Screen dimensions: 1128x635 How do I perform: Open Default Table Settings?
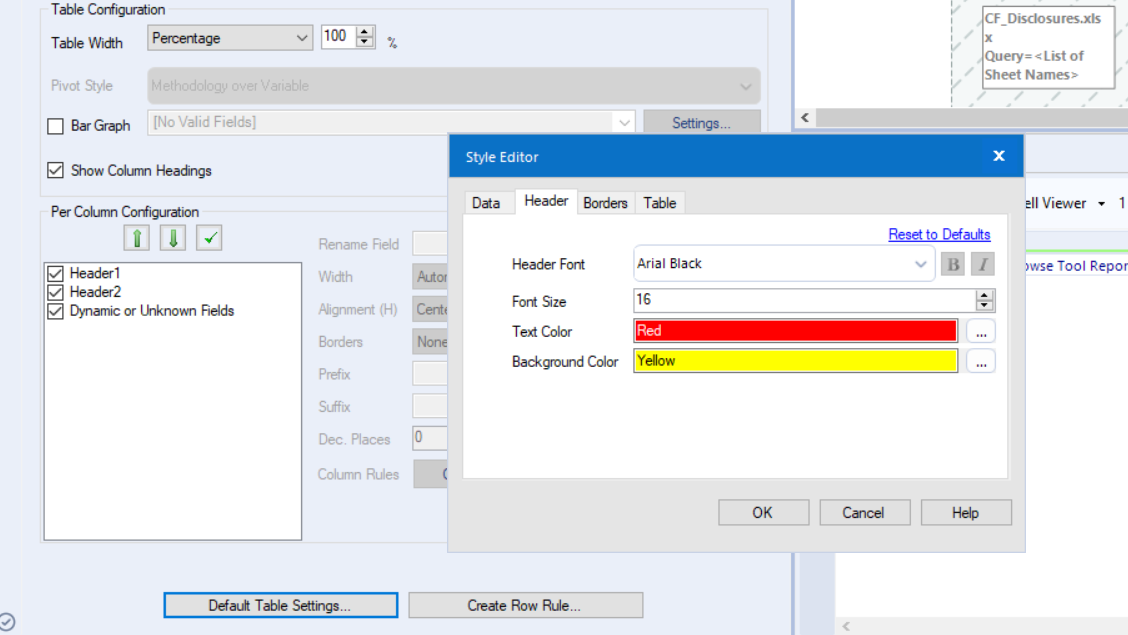(280, 604)
